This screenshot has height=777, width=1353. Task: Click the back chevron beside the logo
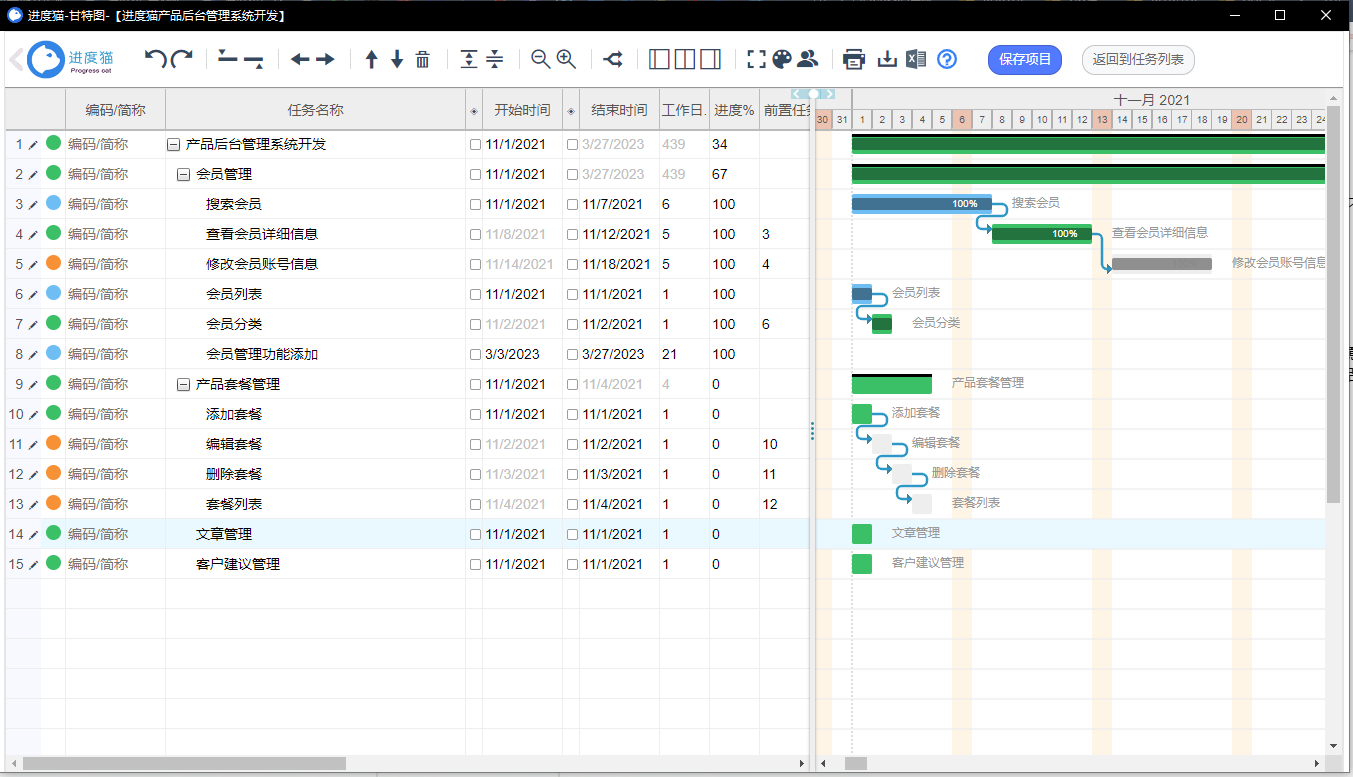[16, 59]
